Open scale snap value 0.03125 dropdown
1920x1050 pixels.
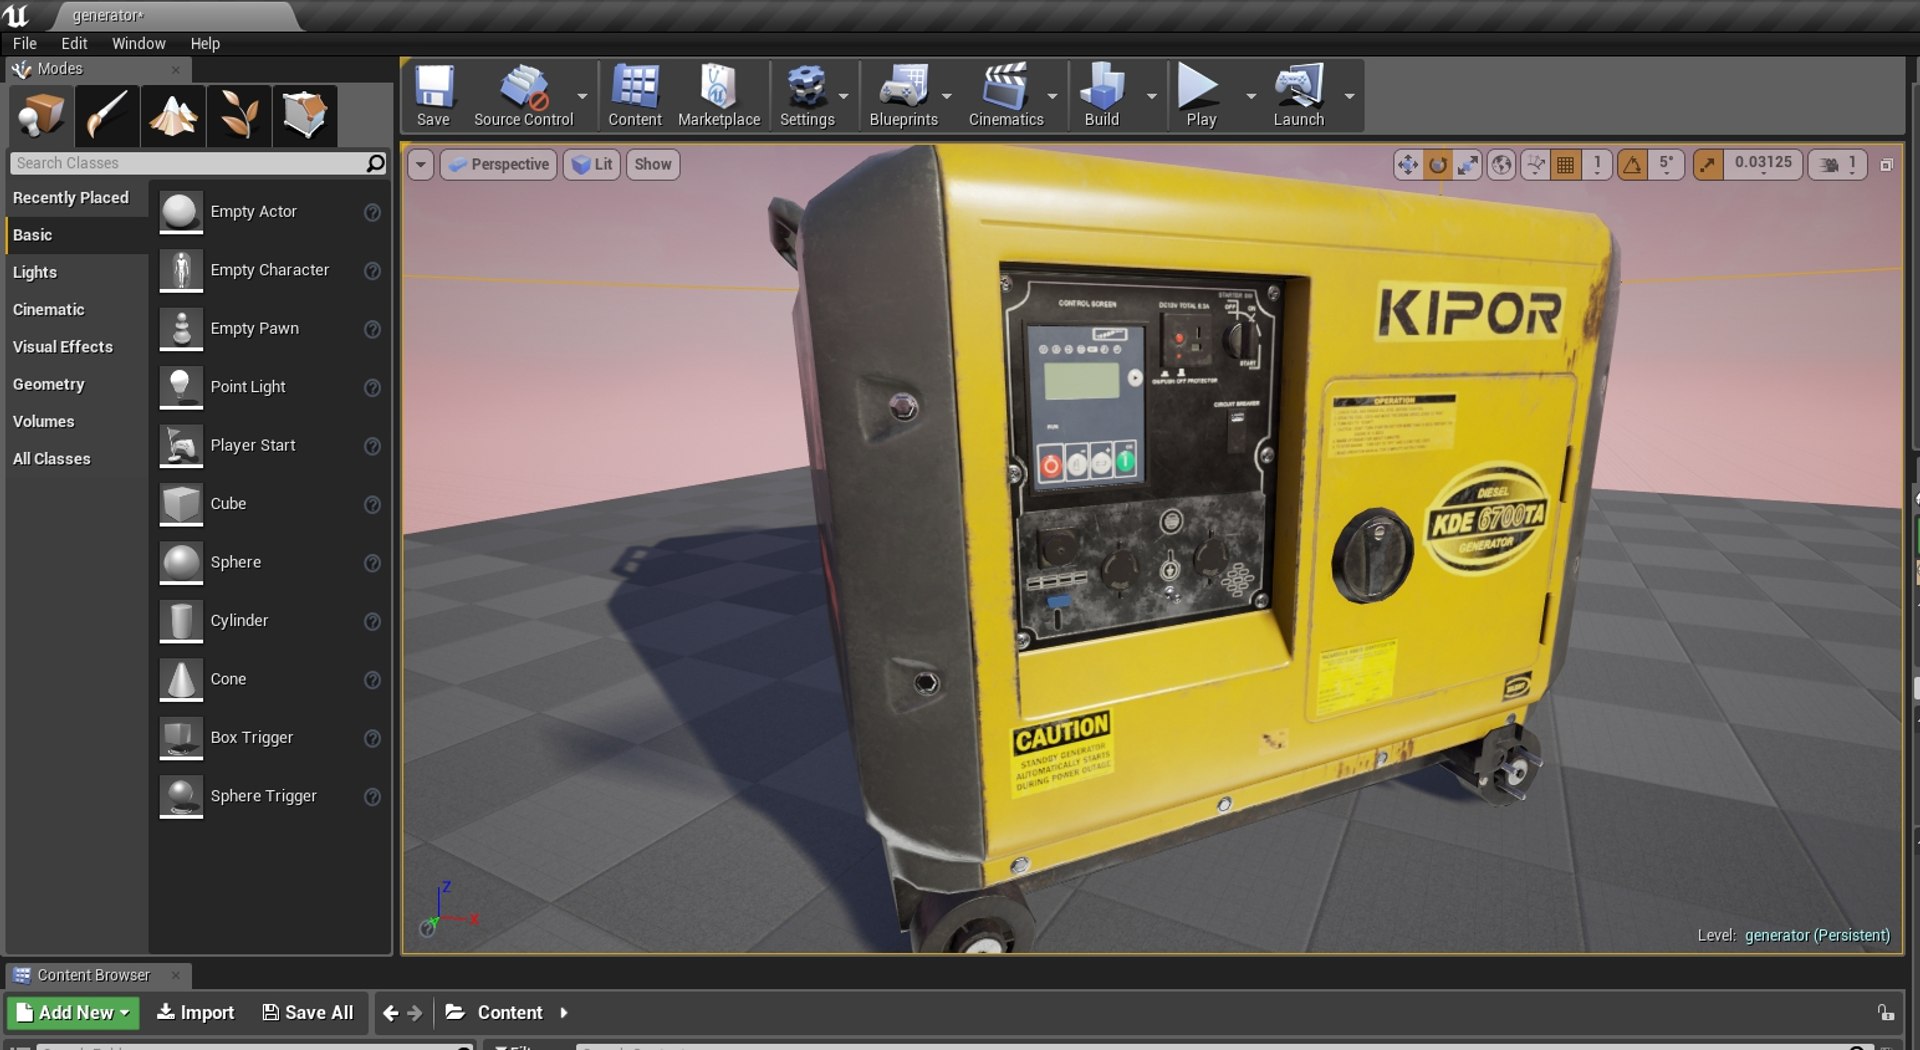click(x=1763, y=165)
